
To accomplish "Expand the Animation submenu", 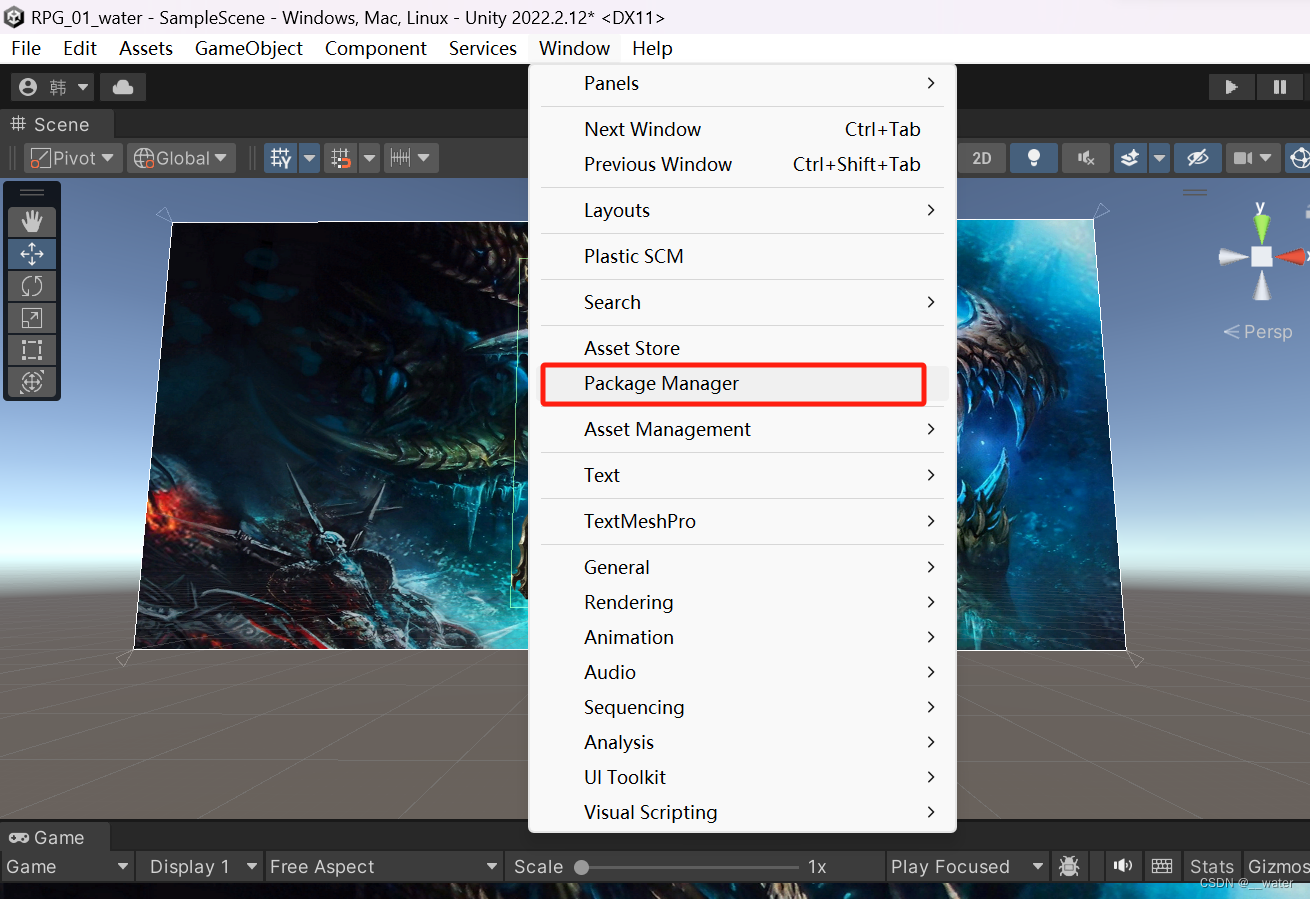I will [x=742, y=637].
